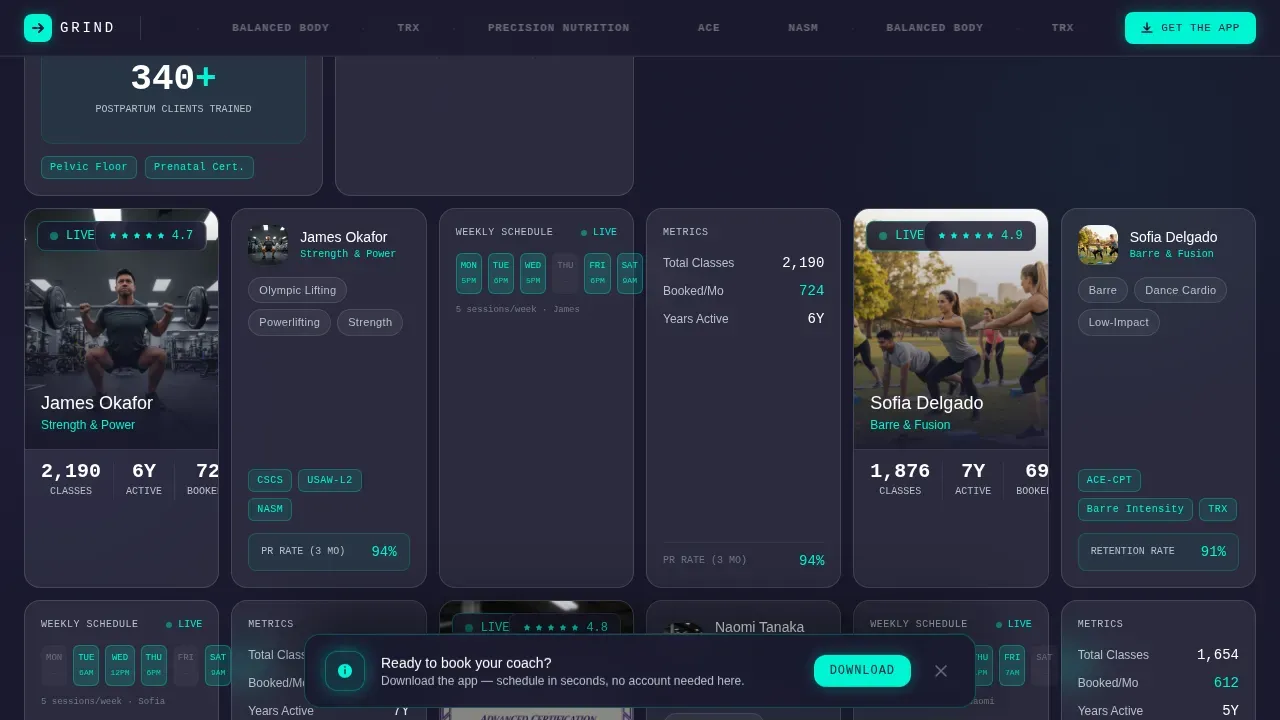The height and width of the screenshot is (720, 1280).
Task: Open James Okafor's squat photo card
Action: (x=122, y=329)
